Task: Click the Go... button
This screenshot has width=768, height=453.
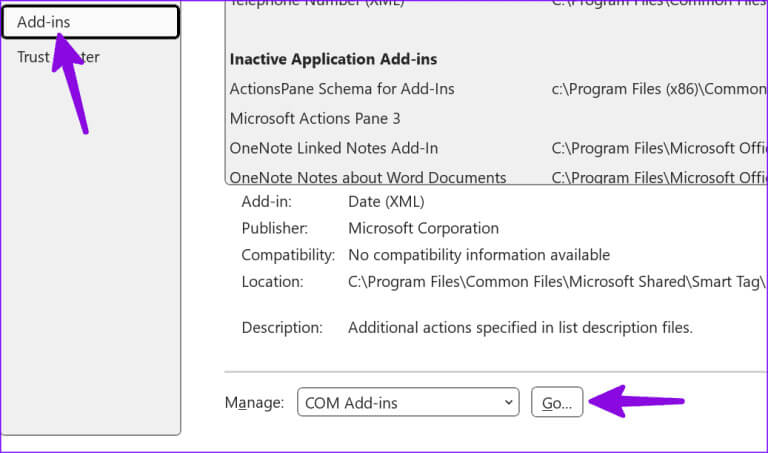Action: 557,403
